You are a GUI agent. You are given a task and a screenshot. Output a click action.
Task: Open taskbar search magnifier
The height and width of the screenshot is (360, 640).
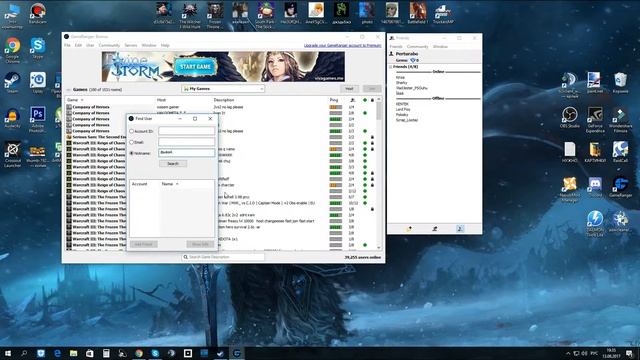pyautogui.click(x=24, y=353)
